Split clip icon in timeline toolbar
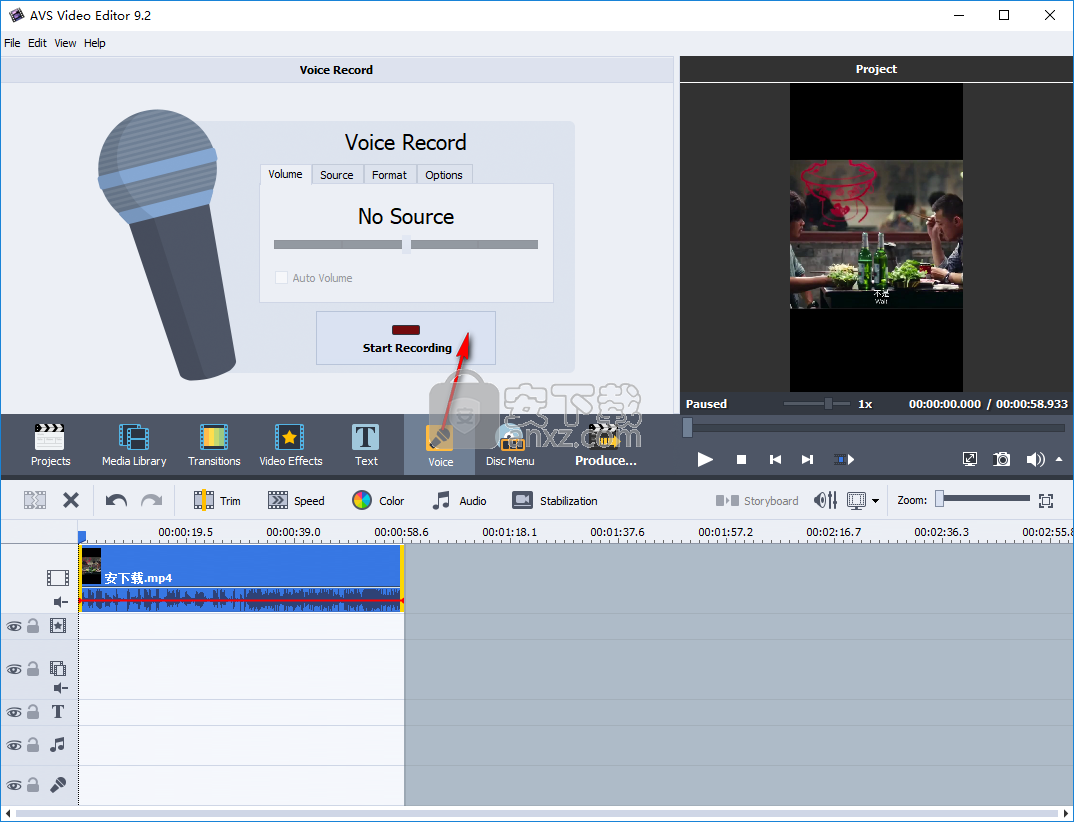Image resolution: width=1074 pixels, height=822 pixels. tap(35, 501)
